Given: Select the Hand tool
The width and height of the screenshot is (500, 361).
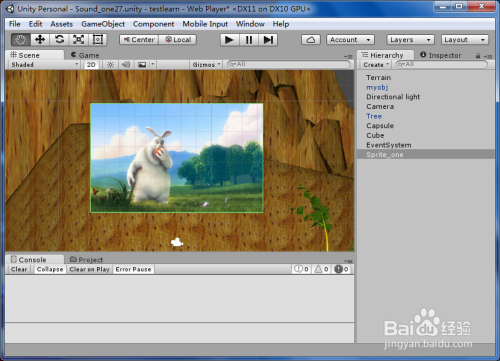Looking at the screenshot, I should click(x=21, y=40).
